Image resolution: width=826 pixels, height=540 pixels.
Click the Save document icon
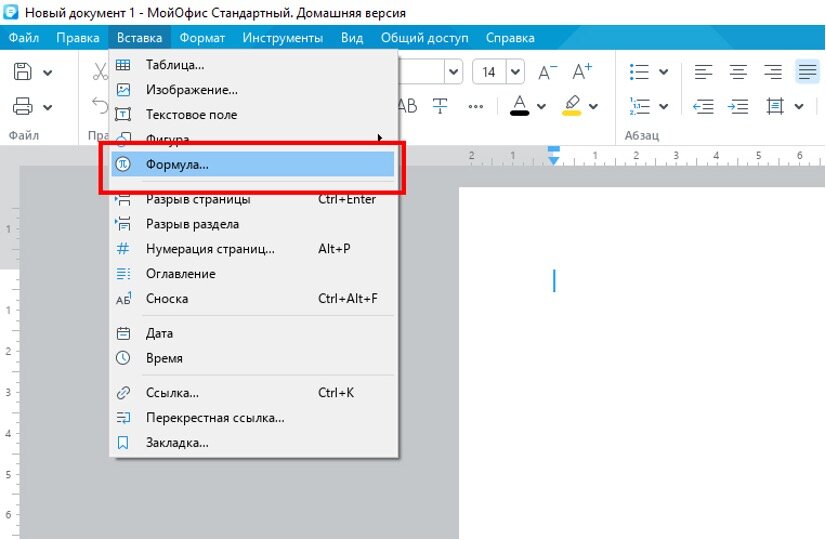click(23, 72)
